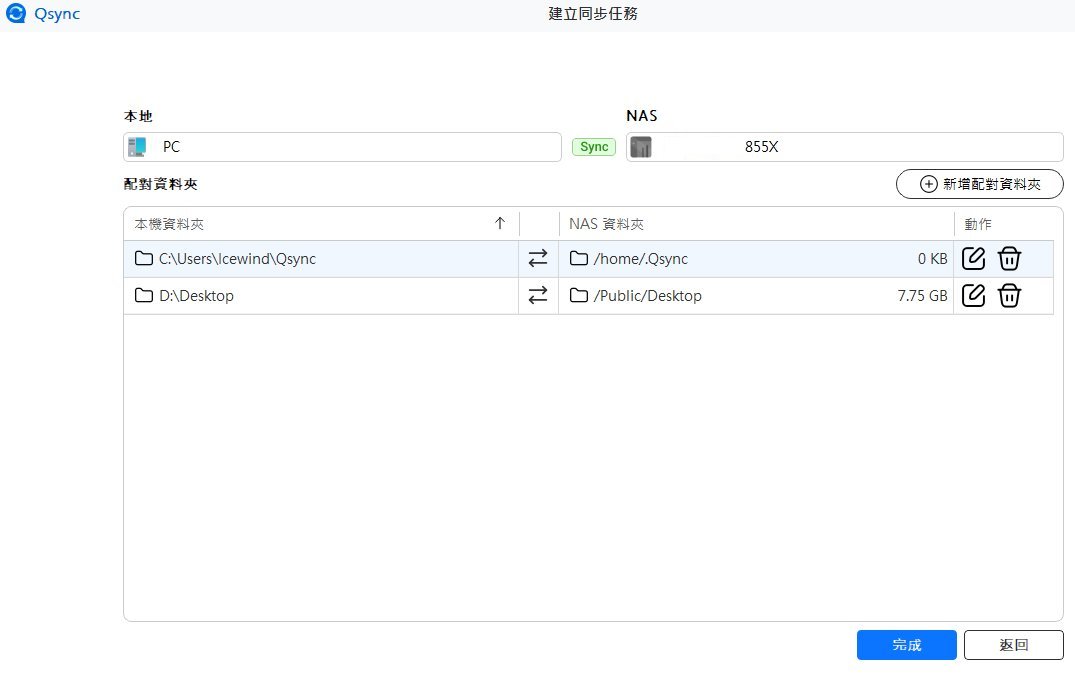Viewport: 1075px width, 677px height.
Task: Sort by NAS 資料夾 column header
Action: pos(614,224)
